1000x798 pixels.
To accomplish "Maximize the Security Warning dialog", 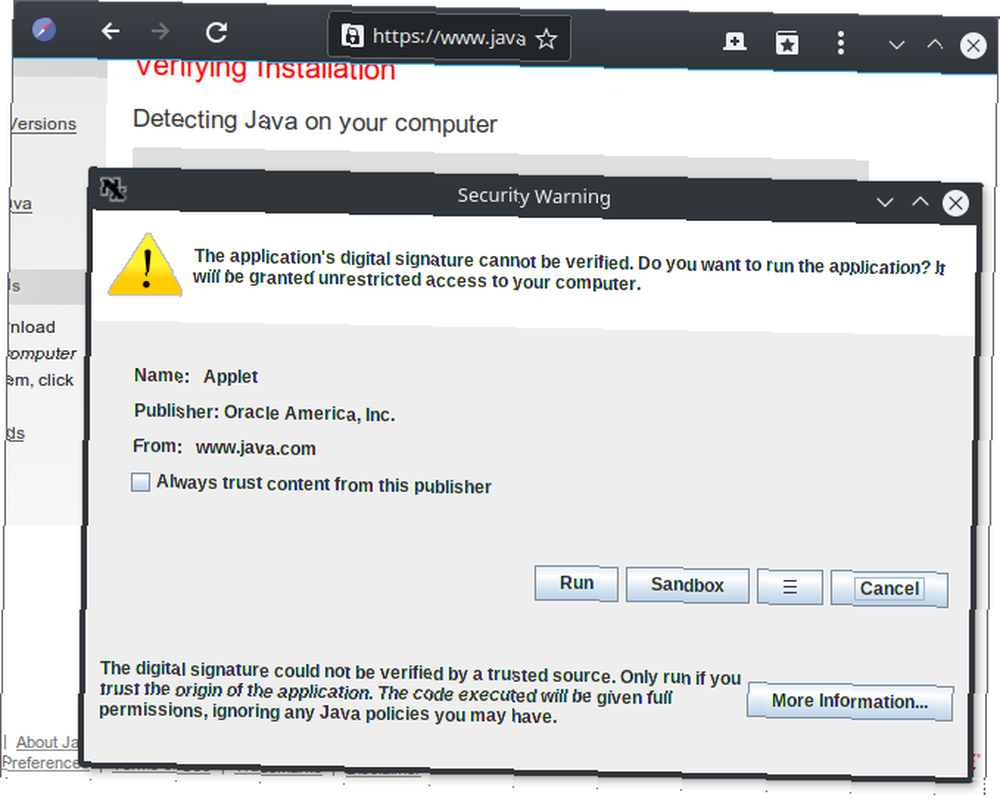I will click(x=920, y=202).
